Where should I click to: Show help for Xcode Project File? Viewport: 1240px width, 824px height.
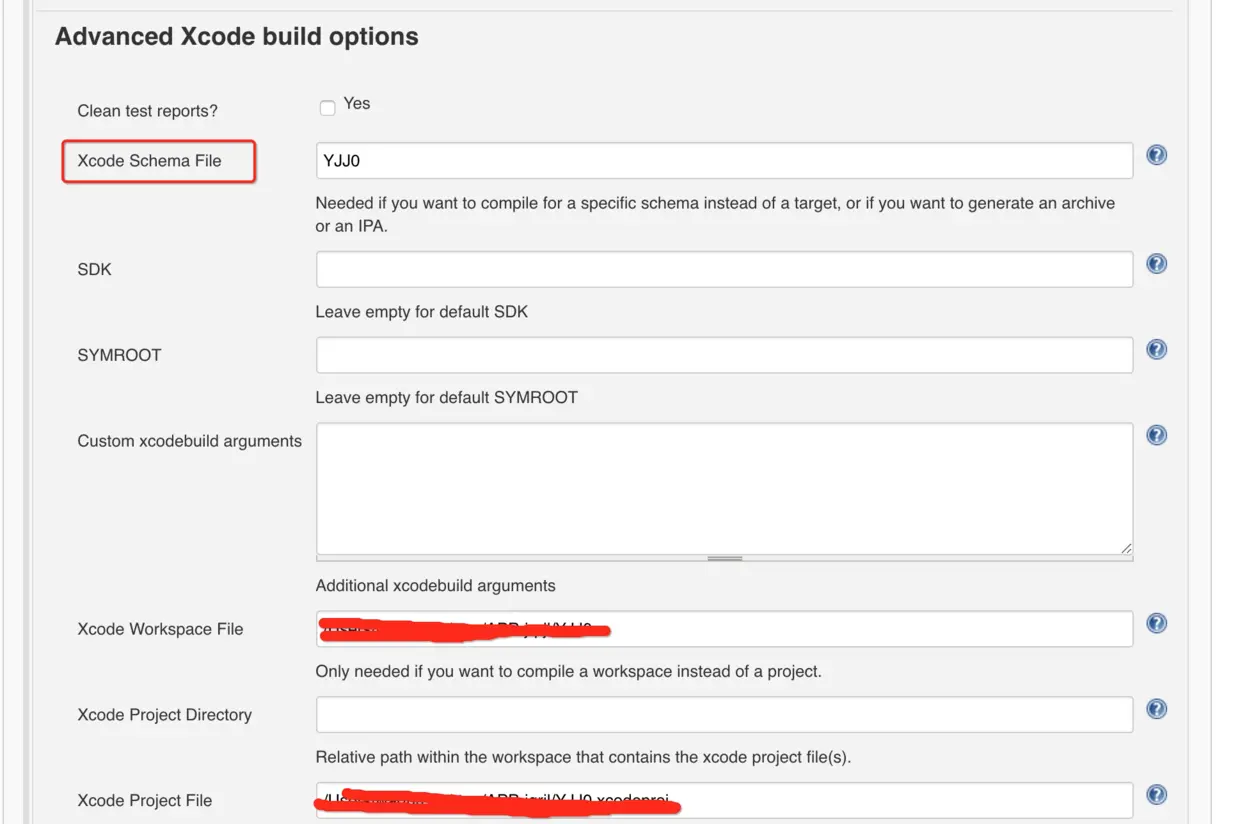tap(1156, 795)
